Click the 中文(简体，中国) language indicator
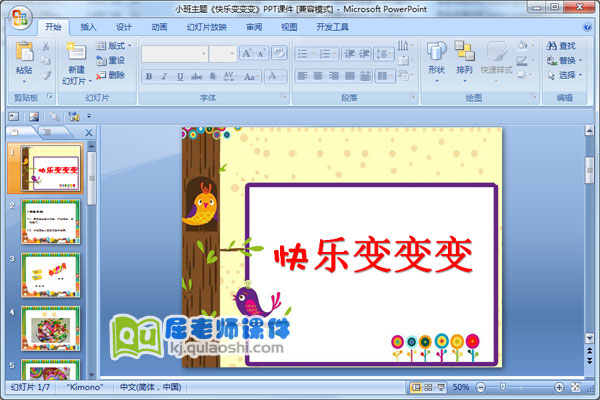 150,387
